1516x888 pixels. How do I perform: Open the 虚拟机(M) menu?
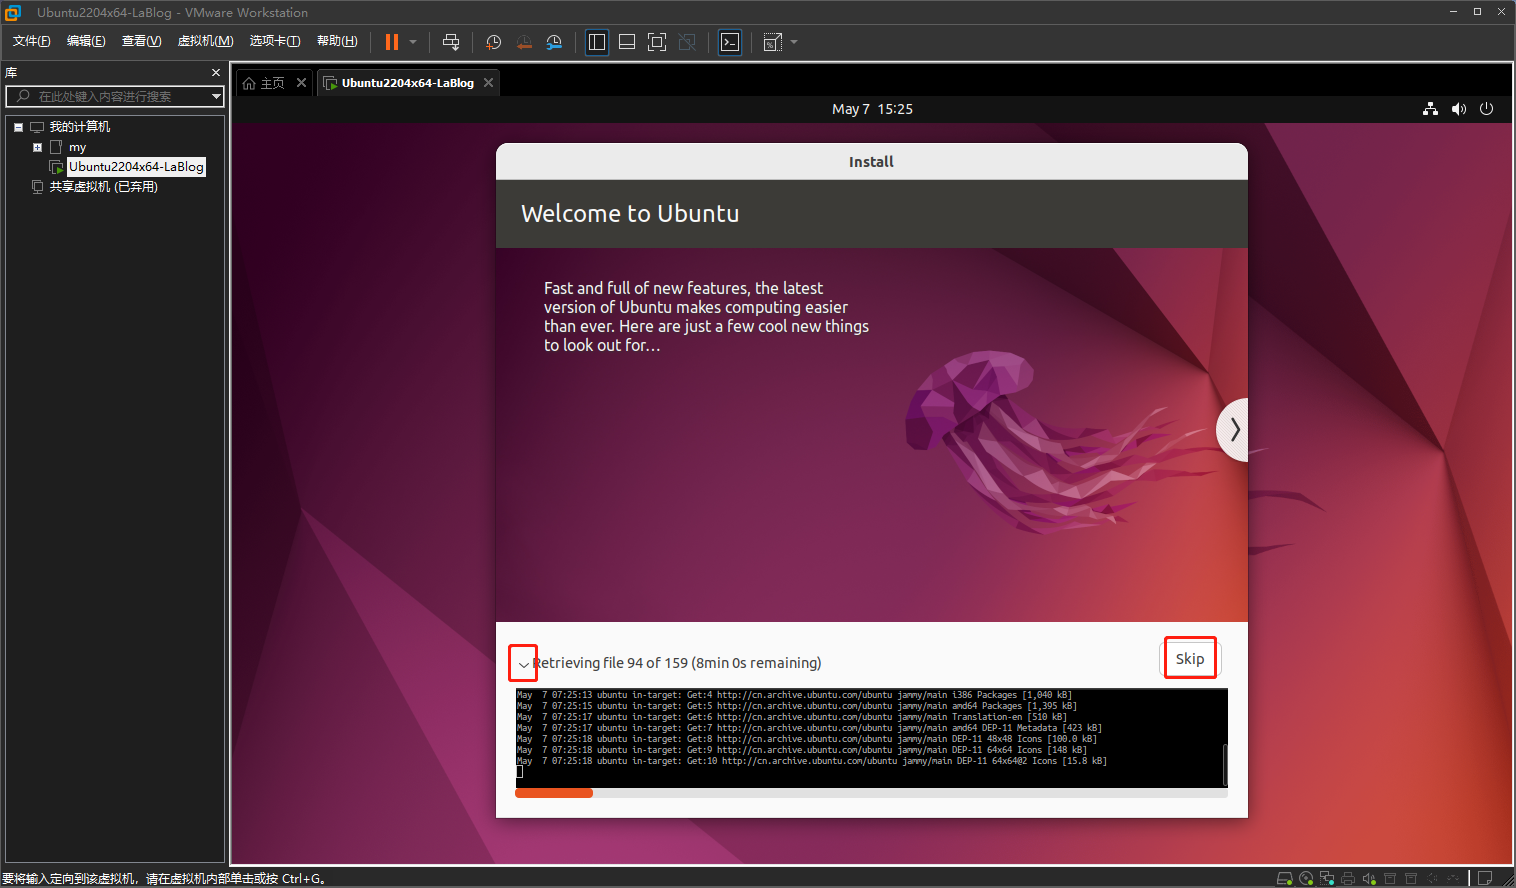pos(205,41)
